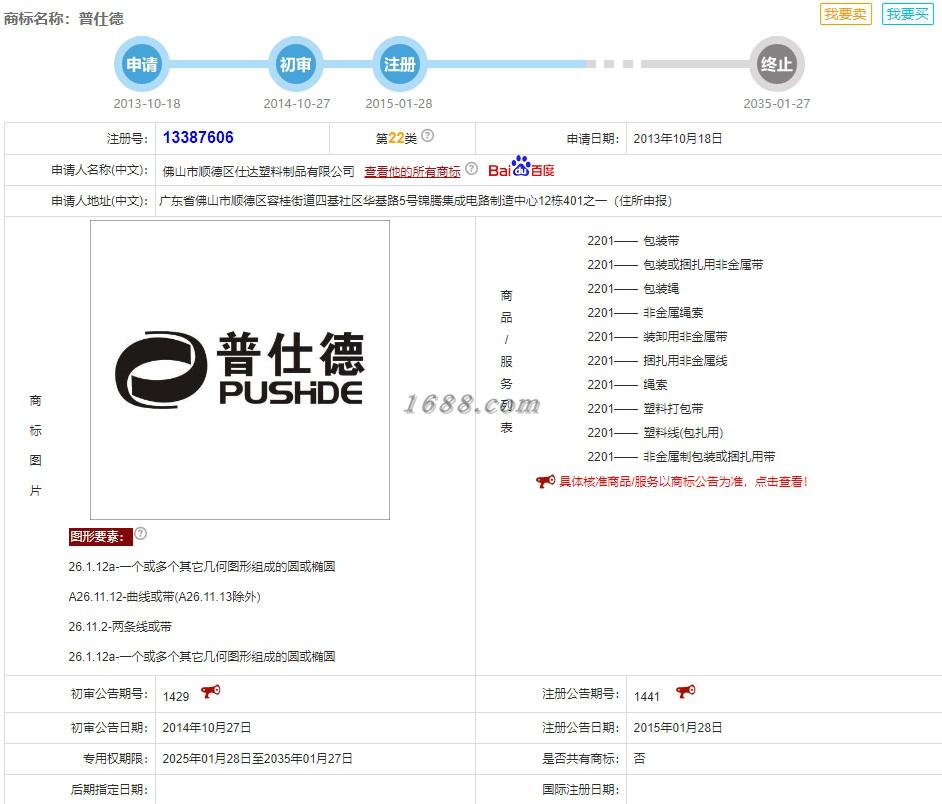Open 具体核准商品/服务以商标公告为准 link
The width and height of the screenshot is (942, 804).
[x=683, y=481]
